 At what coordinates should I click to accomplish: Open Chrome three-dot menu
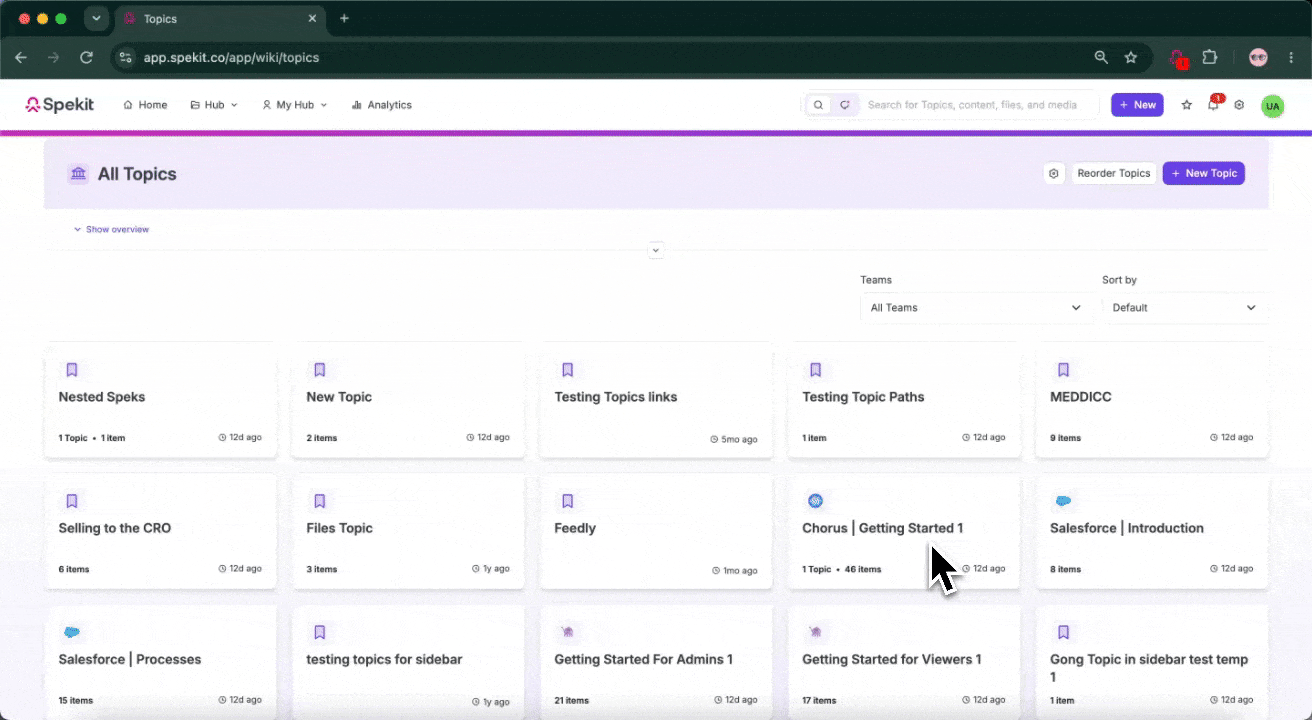pos(1291,58)
